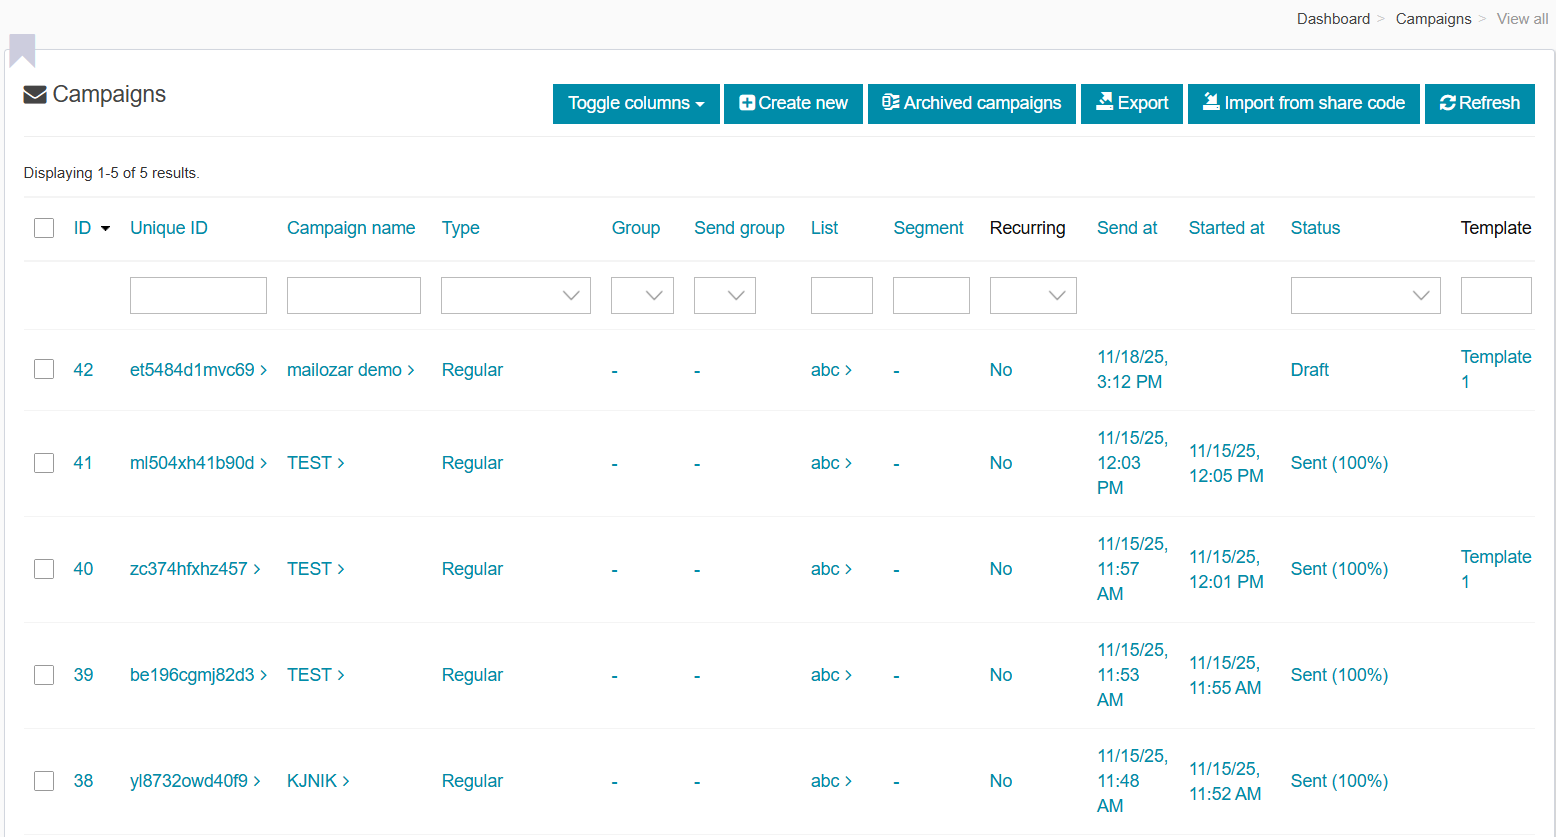Open the mailozar demo campaign link

345,370
